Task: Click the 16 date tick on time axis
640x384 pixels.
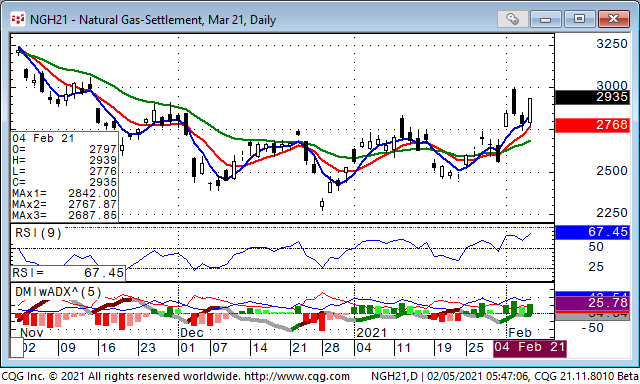Action: 108,348
